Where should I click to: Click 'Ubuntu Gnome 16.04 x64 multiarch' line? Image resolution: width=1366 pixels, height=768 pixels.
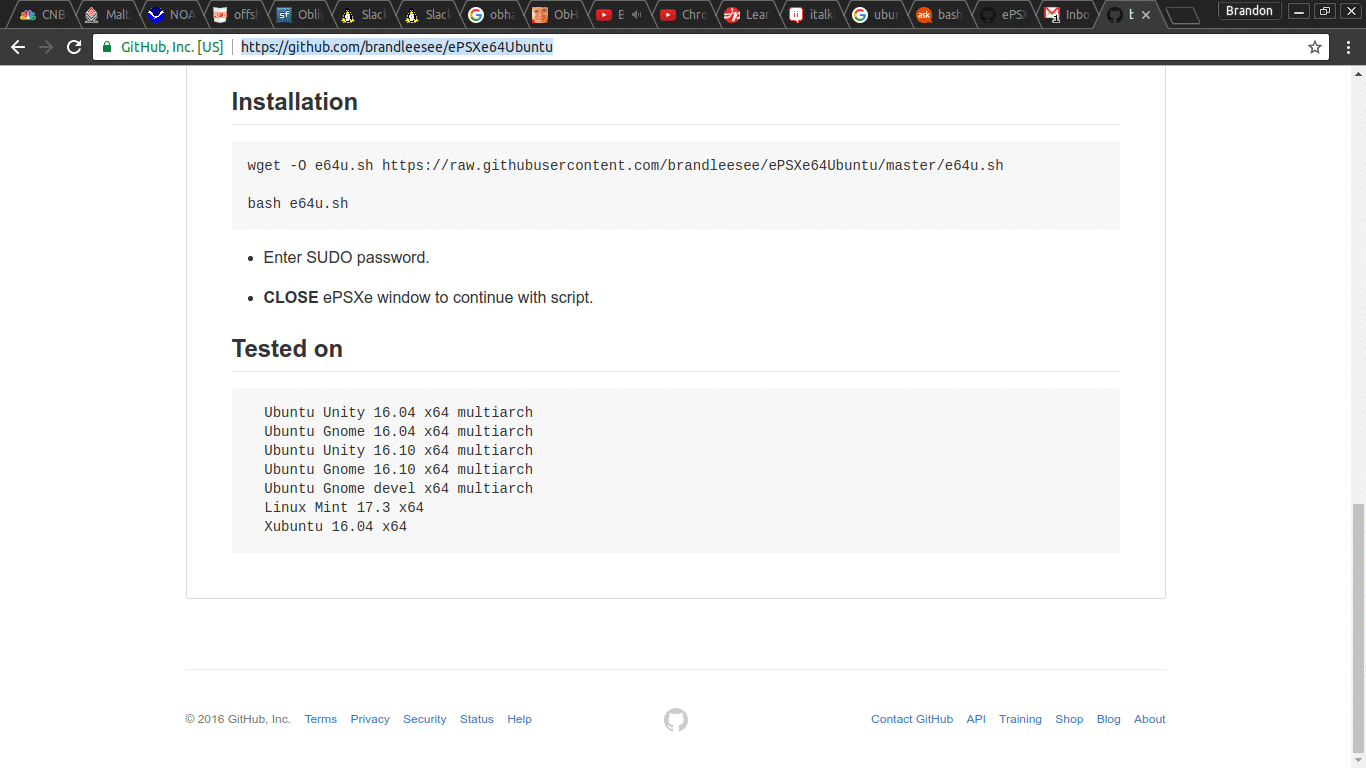pyautogui.click(x=398, y=431)
